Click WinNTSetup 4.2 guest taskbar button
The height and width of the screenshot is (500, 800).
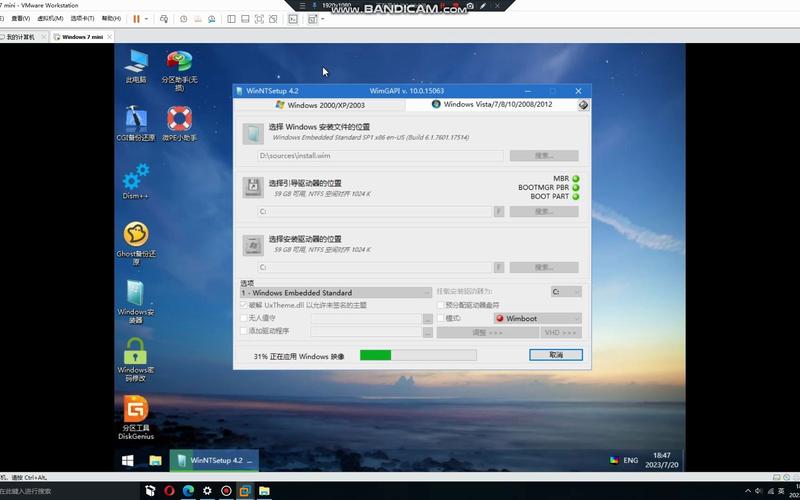[x=214, y=460]
